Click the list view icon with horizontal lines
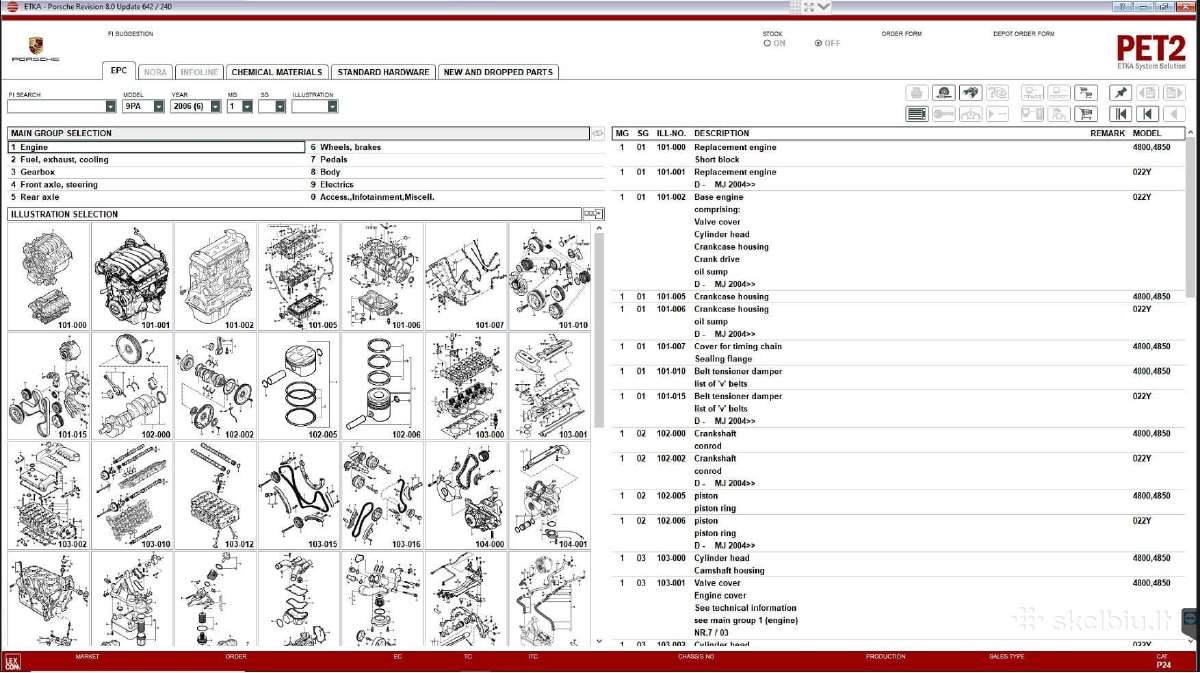Viewport: 1200px width, 673px height. tap(916, 113)
